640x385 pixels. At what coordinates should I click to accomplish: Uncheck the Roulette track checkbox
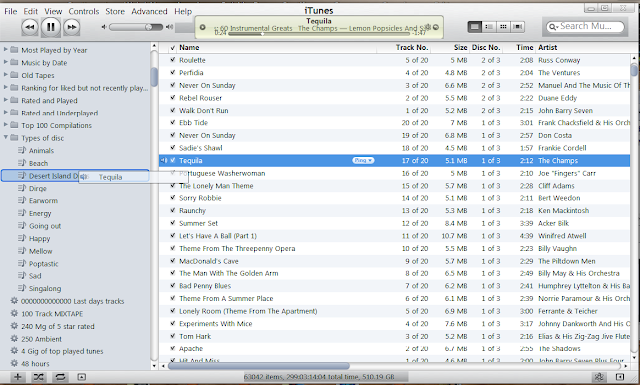click(173, 60)
